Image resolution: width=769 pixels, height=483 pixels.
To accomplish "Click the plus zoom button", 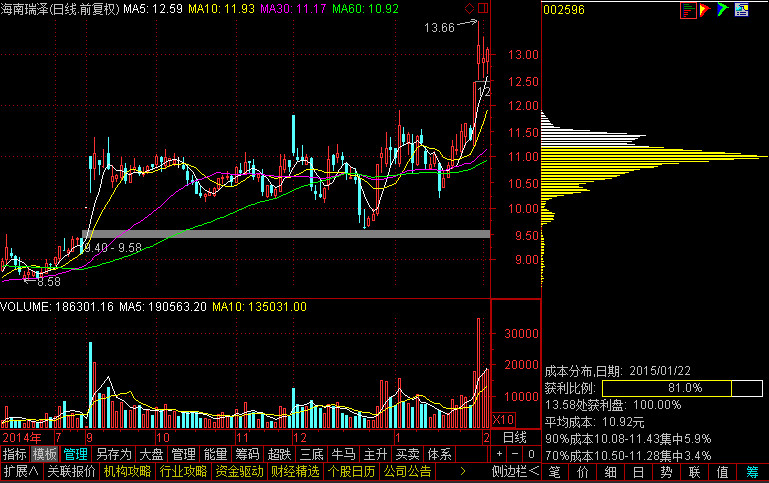I will pos(501,454).
